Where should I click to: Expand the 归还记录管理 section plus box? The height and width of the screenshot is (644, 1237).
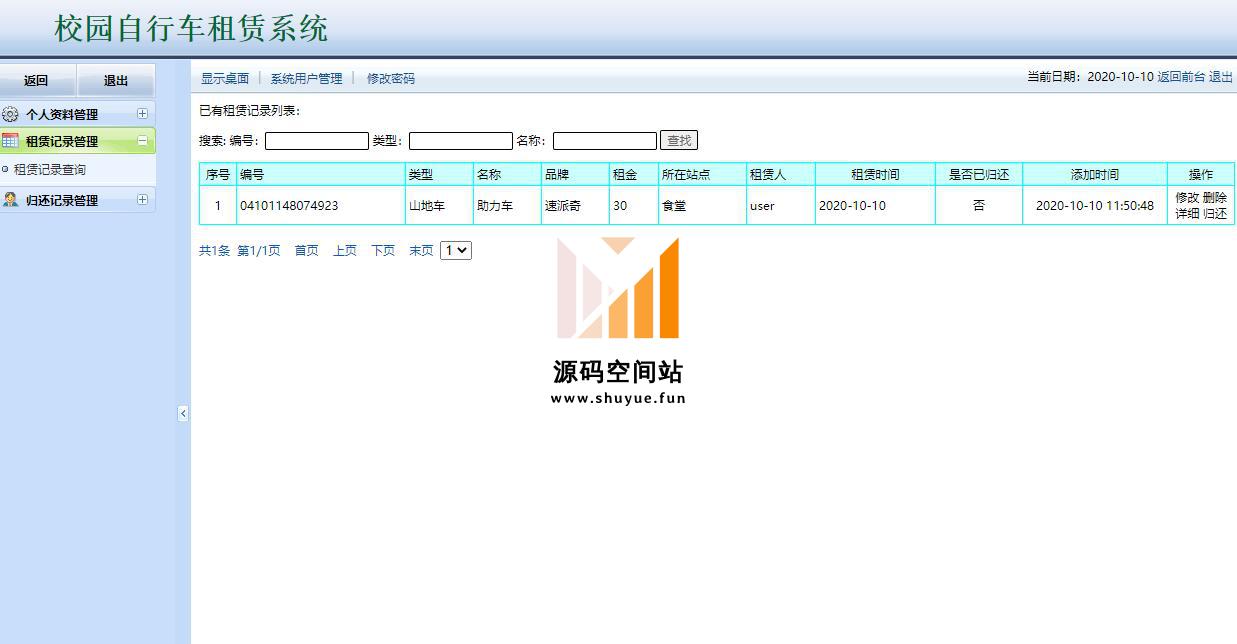pyautogui.click(x=142, y=200)
